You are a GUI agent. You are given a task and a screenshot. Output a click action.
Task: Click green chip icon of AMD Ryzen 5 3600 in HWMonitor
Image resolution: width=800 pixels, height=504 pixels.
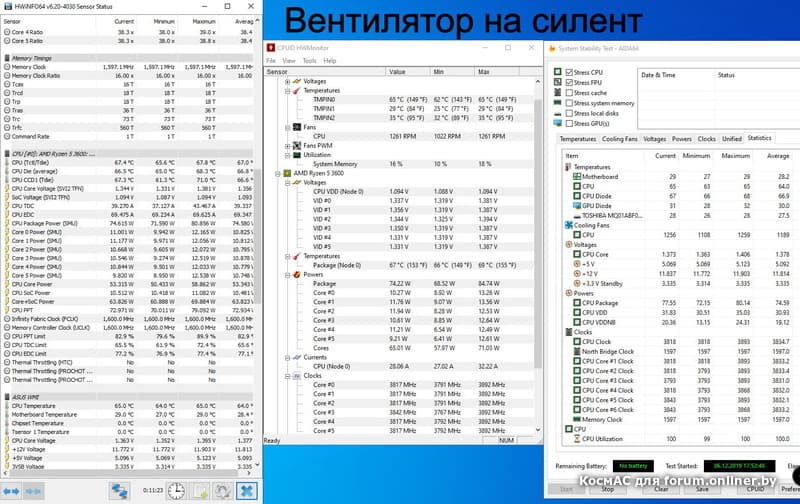287,173
